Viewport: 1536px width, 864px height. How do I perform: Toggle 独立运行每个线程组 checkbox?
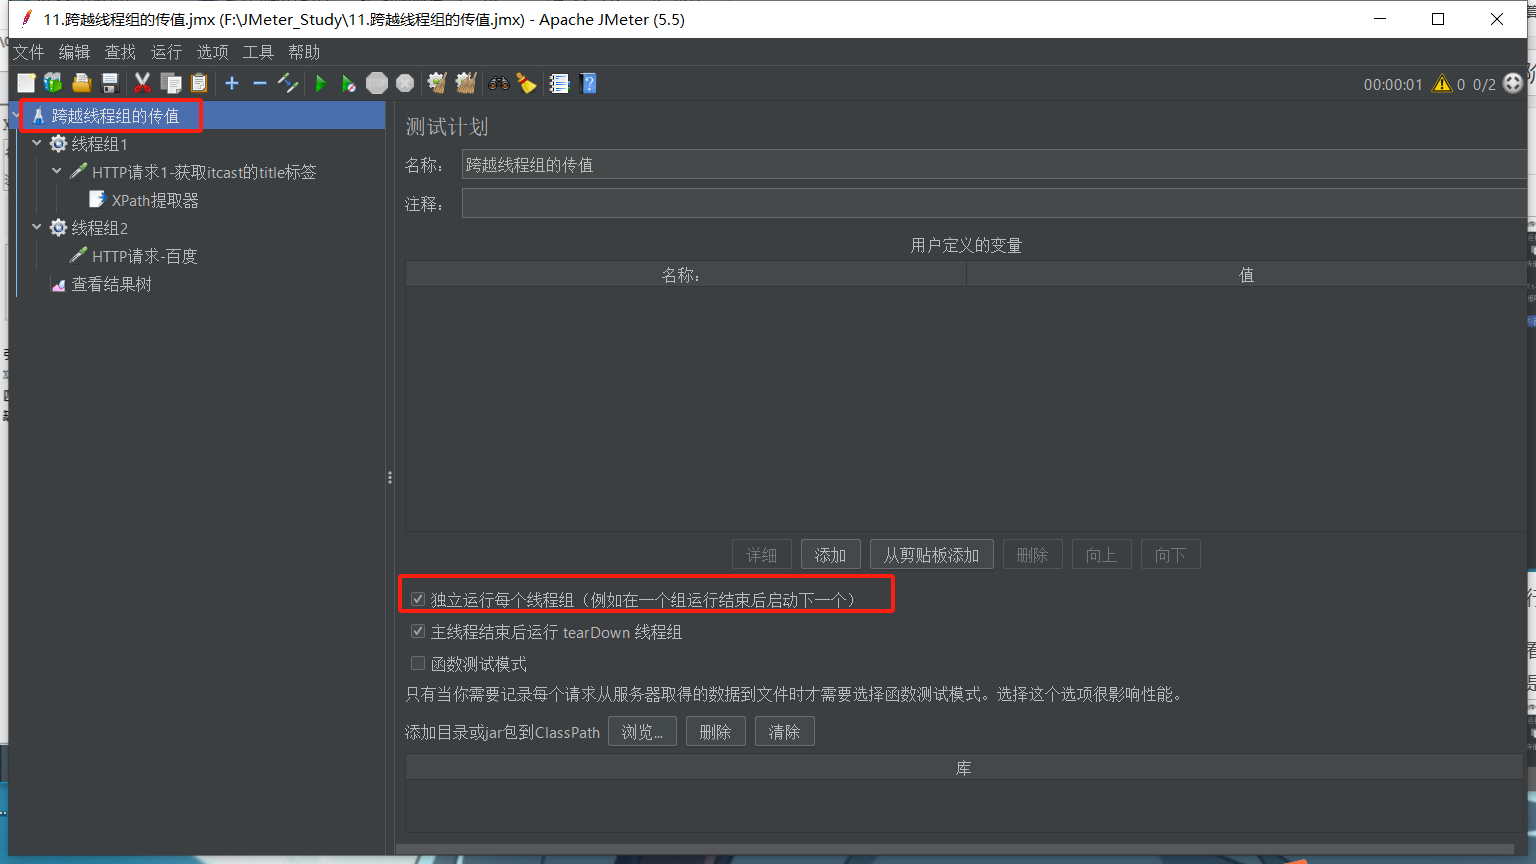(418, 600)
